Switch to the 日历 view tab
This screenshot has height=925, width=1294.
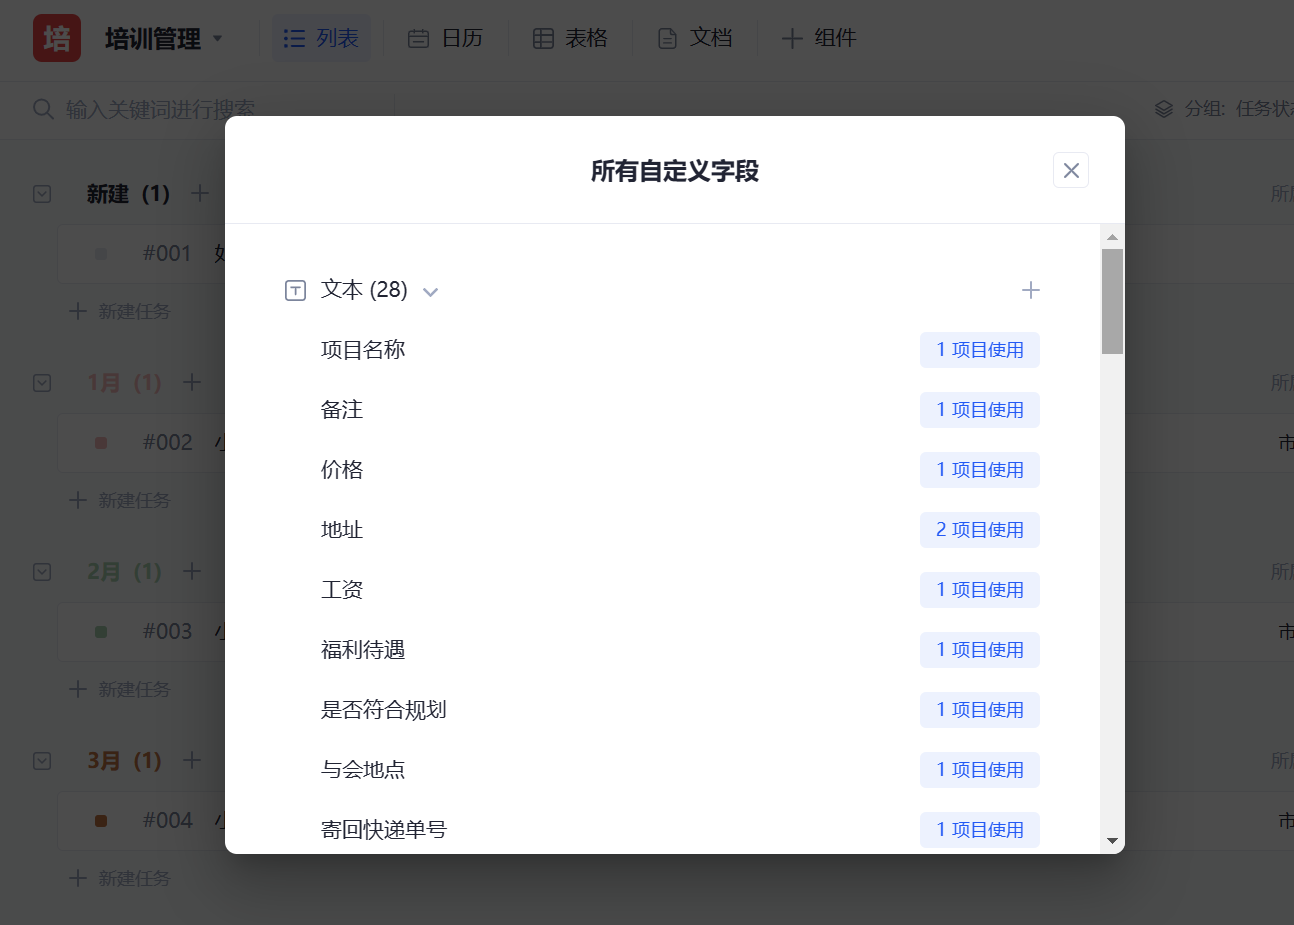click(445, 38)
